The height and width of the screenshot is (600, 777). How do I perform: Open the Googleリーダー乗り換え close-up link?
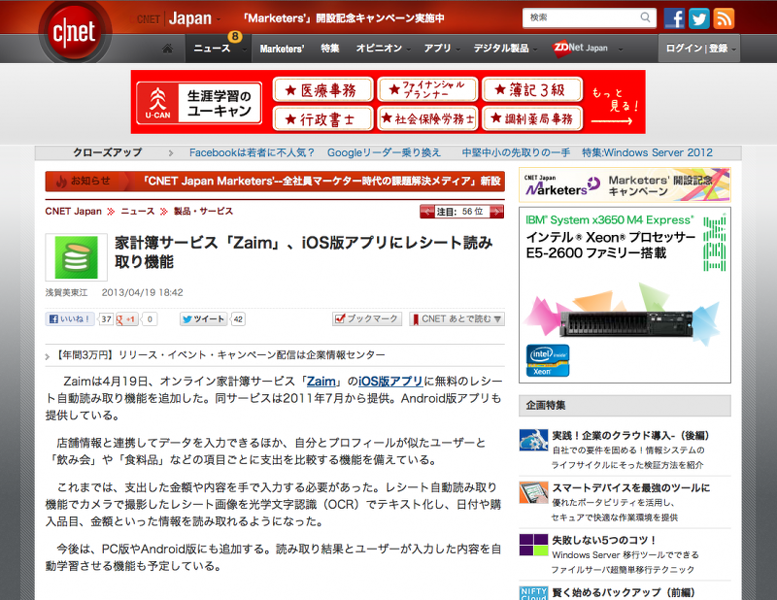tap(384, 153)
